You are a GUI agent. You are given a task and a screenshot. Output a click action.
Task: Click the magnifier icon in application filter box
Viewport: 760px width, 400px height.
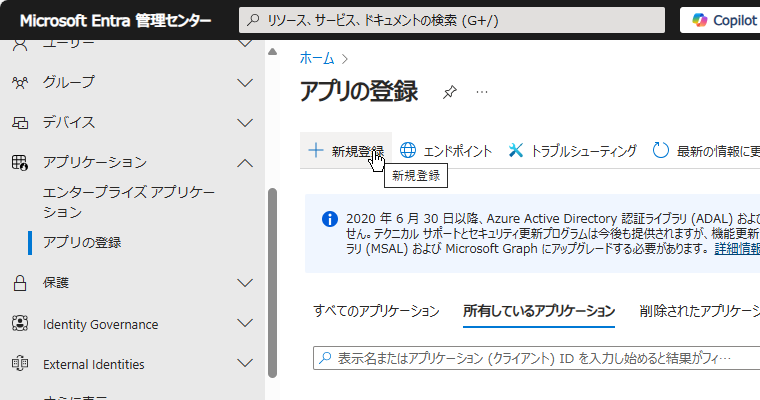pyautogui.click(x=325, y=358)
